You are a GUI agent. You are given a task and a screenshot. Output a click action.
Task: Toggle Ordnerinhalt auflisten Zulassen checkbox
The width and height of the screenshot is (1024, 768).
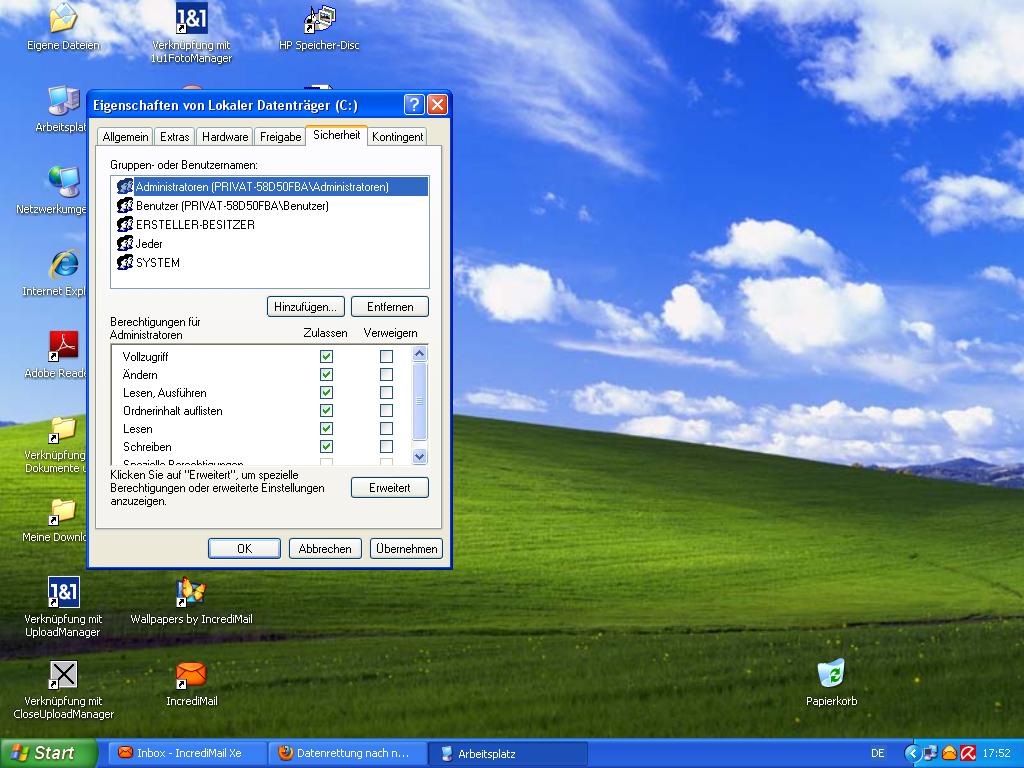327,411
